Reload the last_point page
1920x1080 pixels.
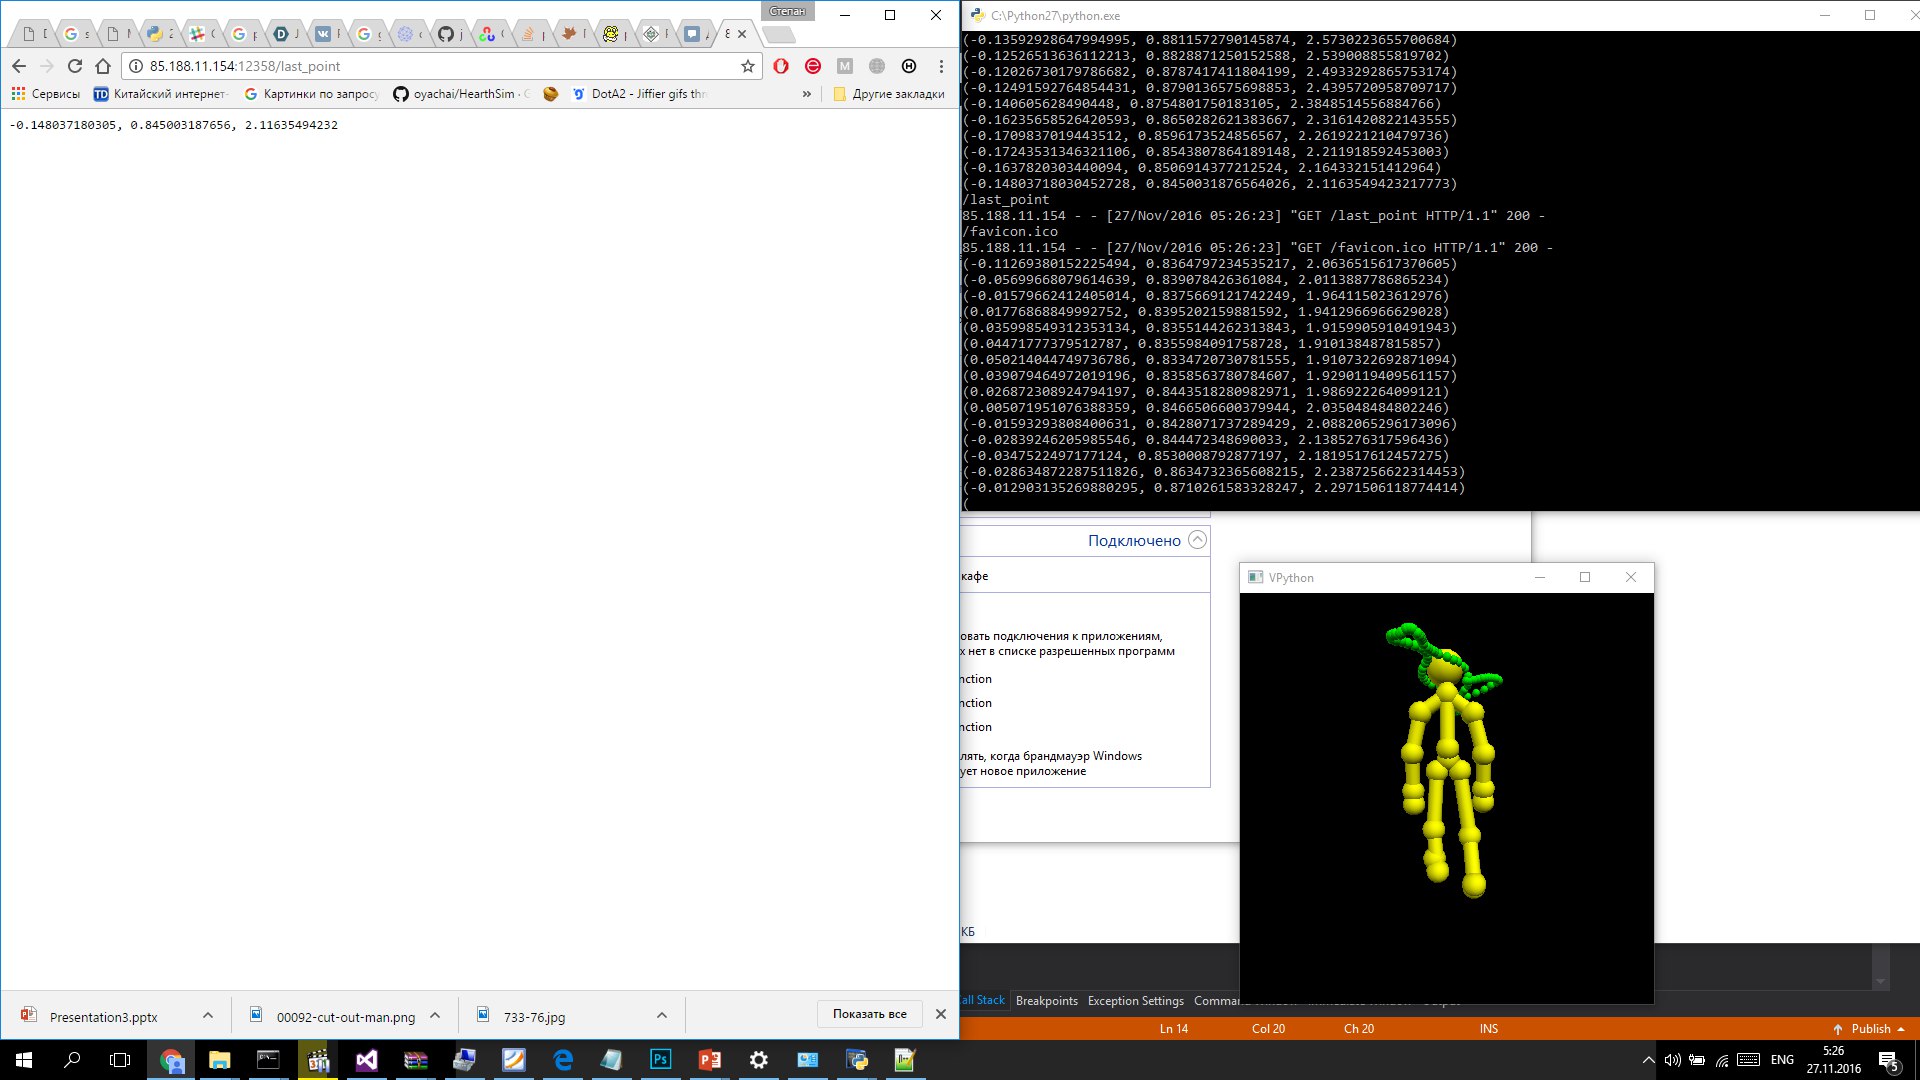point(74,66)
